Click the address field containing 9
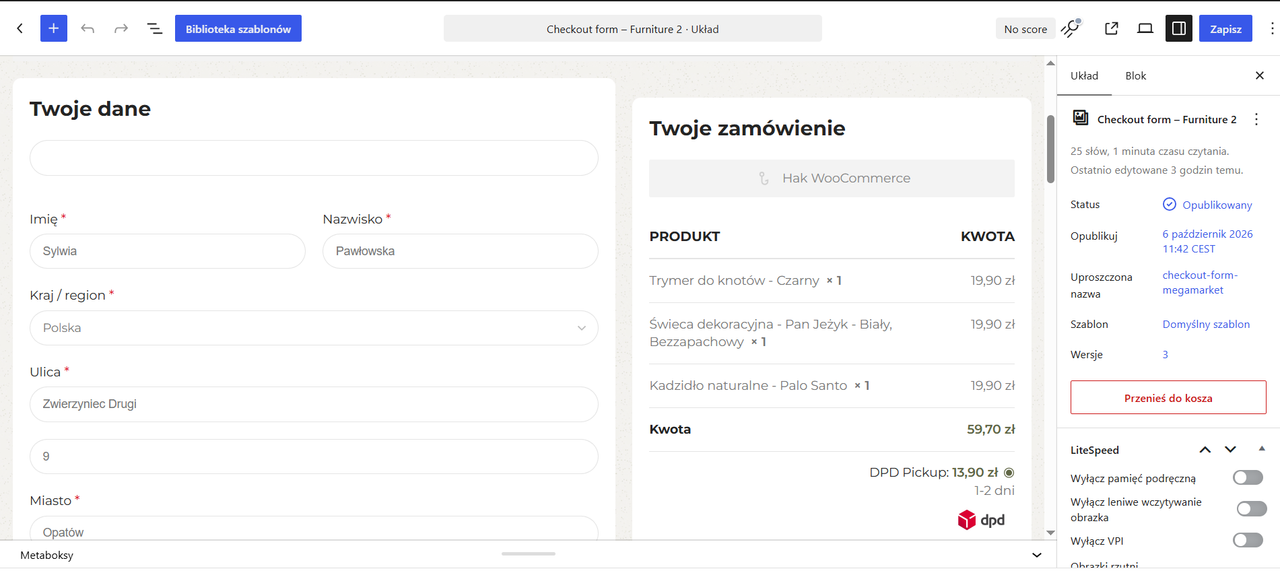The height and width of the screenshot is (571, 1280). [x=314, y=456]
